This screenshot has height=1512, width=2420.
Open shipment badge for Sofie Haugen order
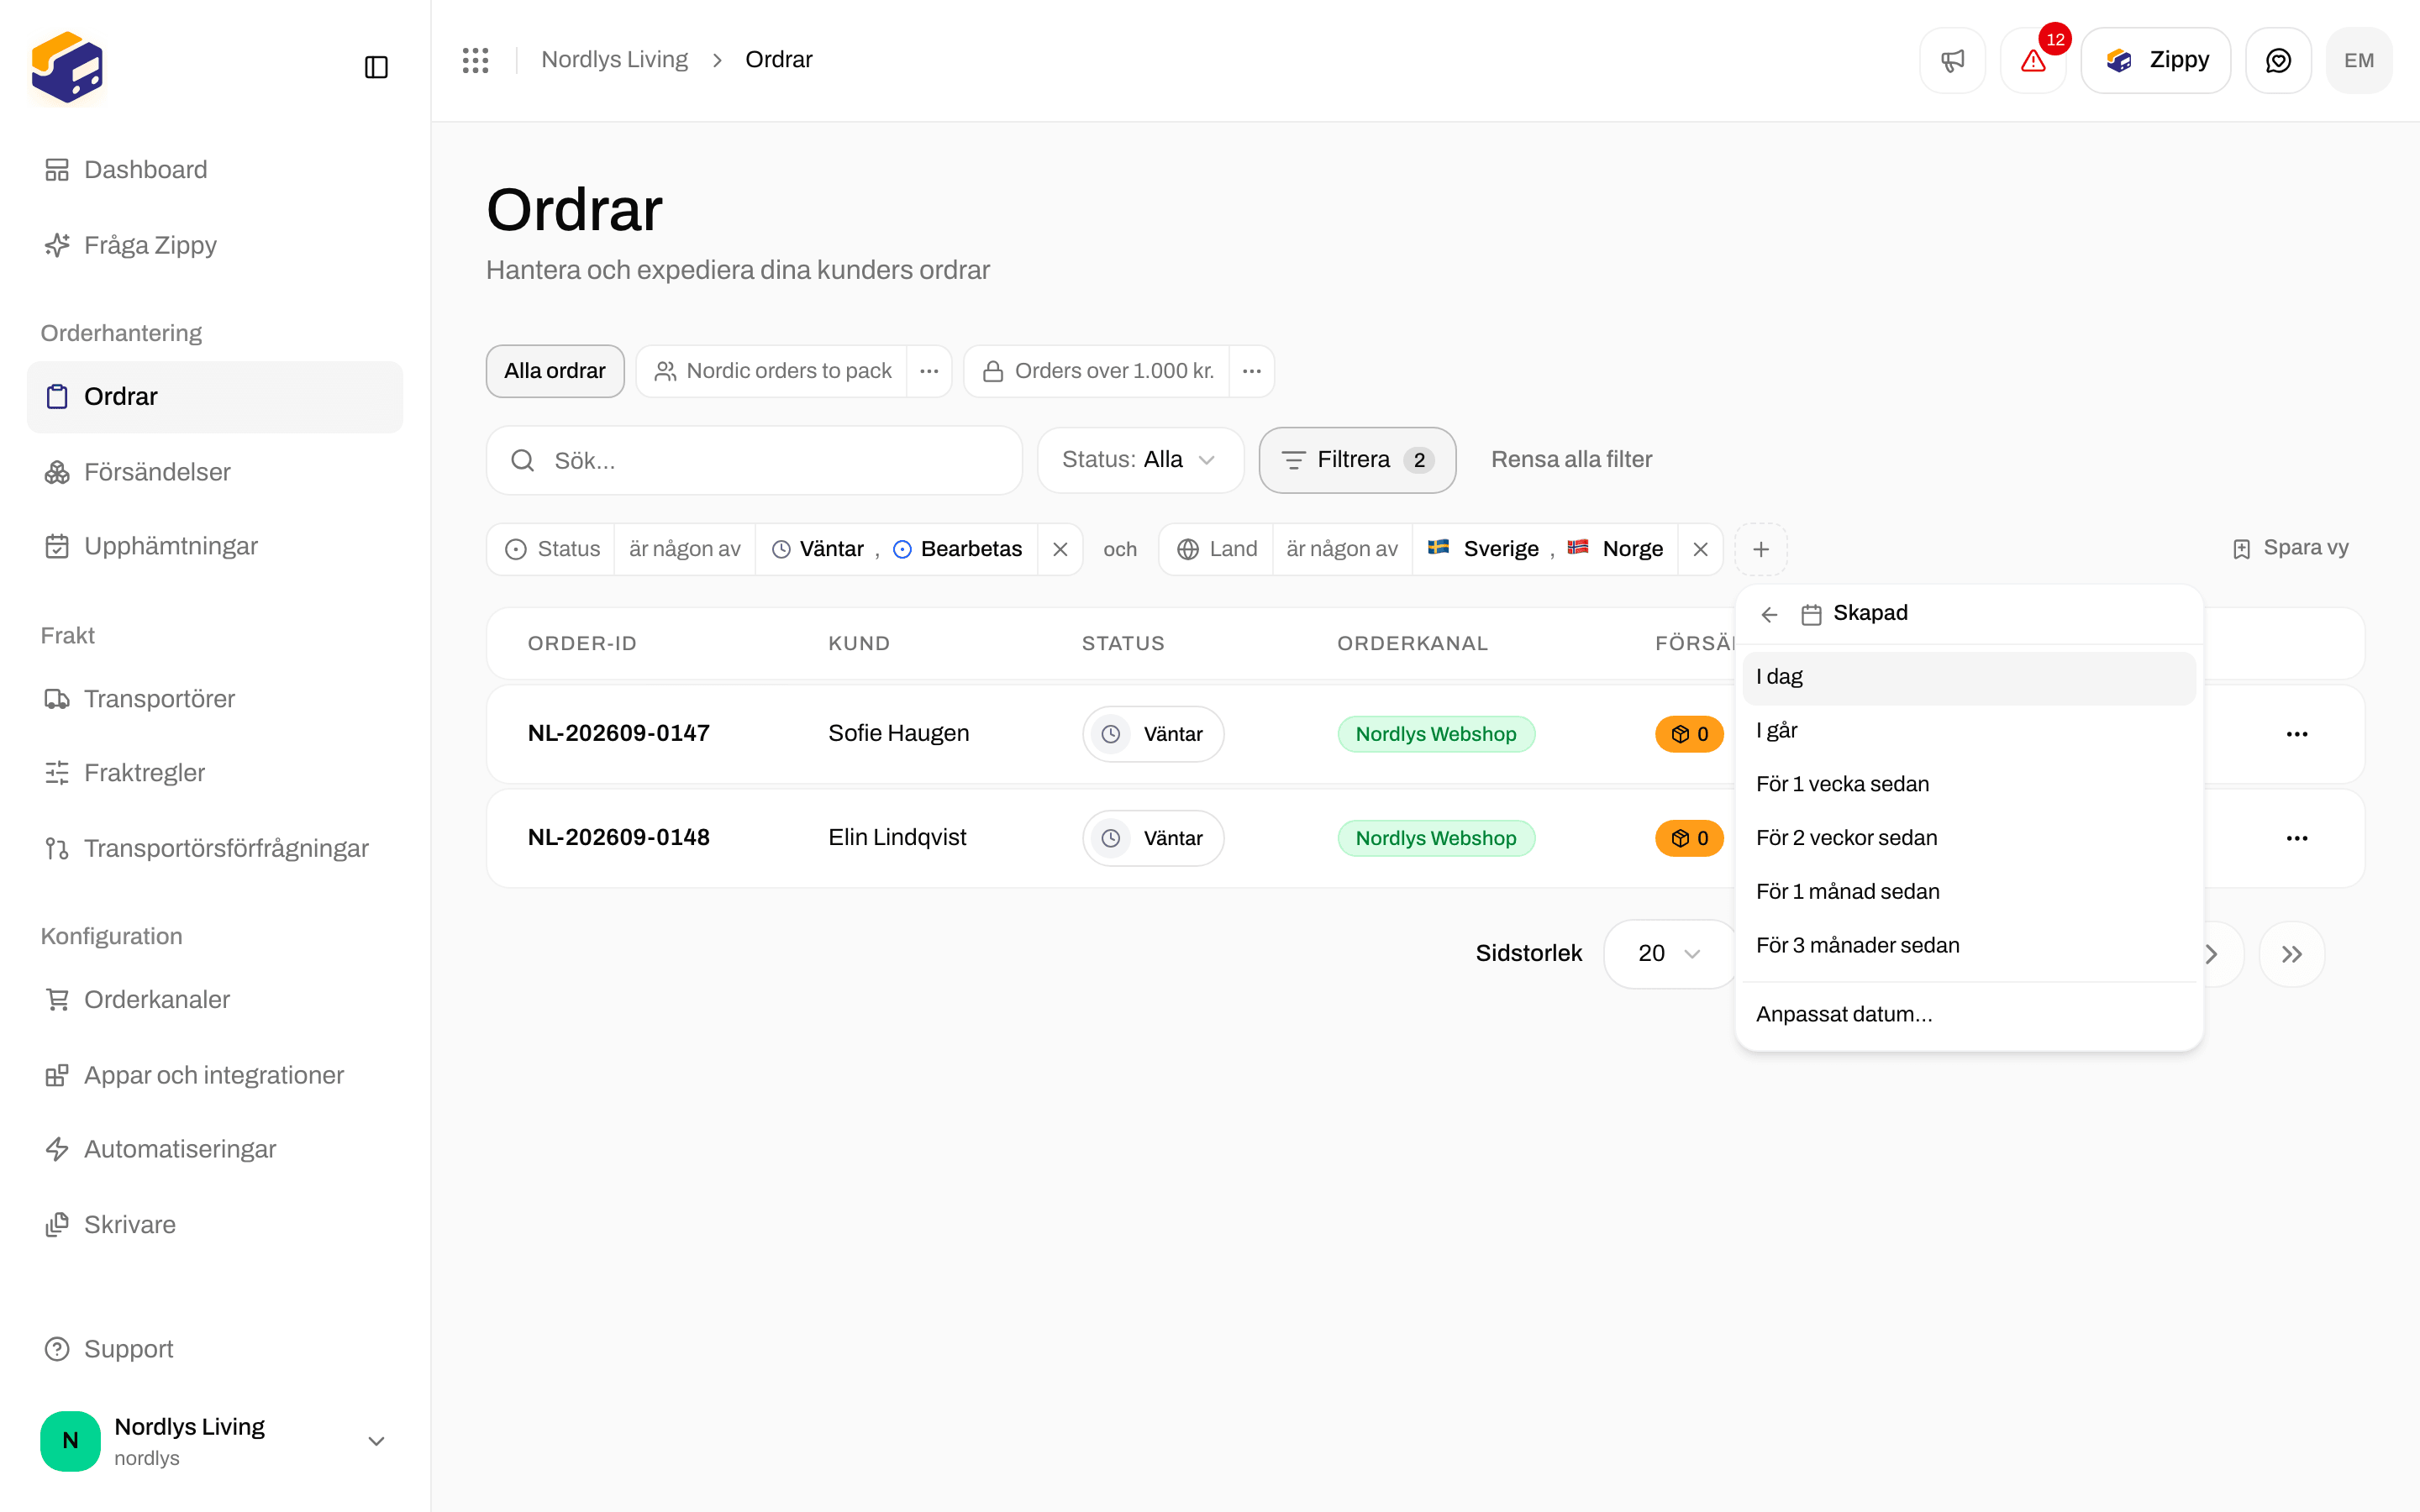click(1689, 734)
